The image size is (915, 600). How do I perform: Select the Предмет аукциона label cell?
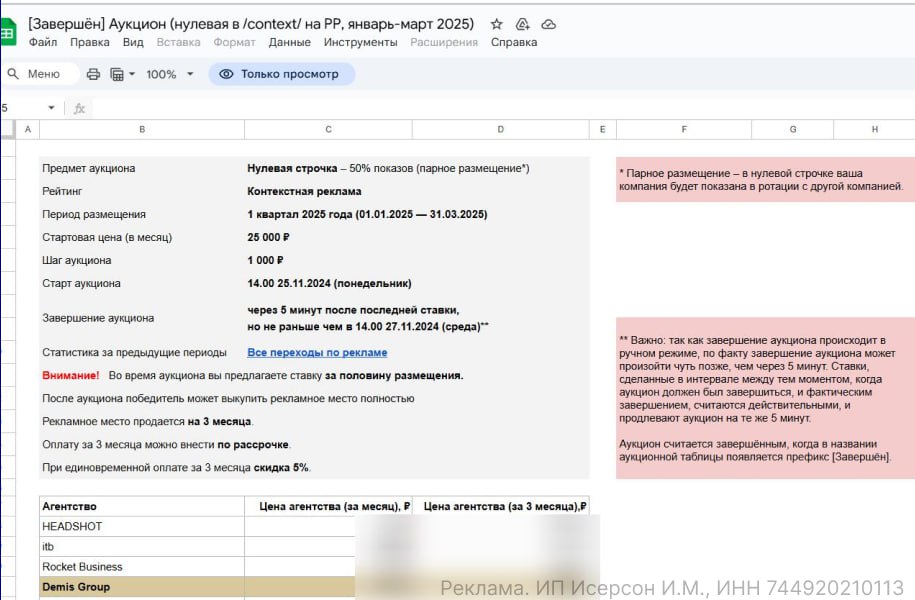click(x=142, y=168)
